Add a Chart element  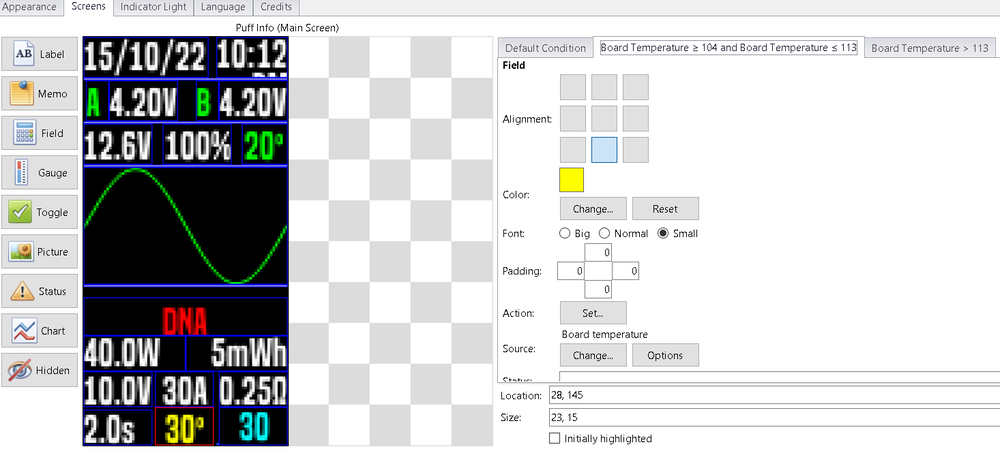coord(40,331)
